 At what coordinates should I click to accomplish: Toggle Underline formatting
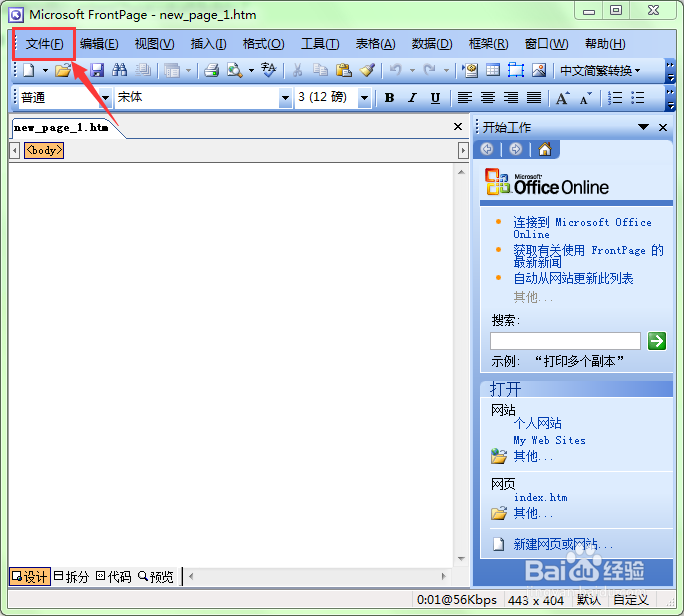(x=435, y=97)
